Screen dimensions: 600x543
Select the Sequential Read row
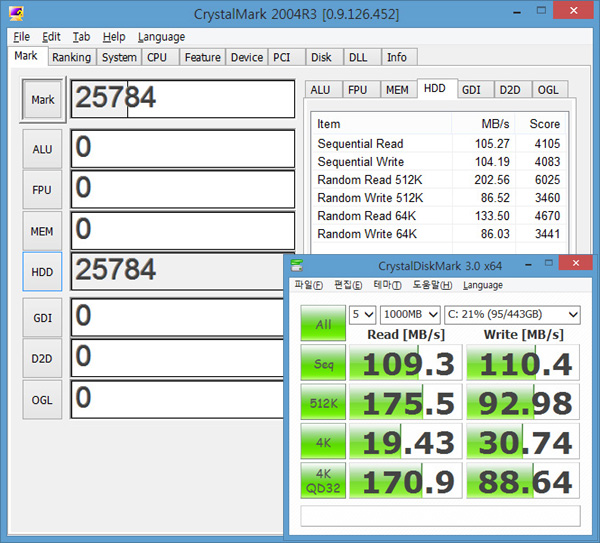[x=439, y=144]
